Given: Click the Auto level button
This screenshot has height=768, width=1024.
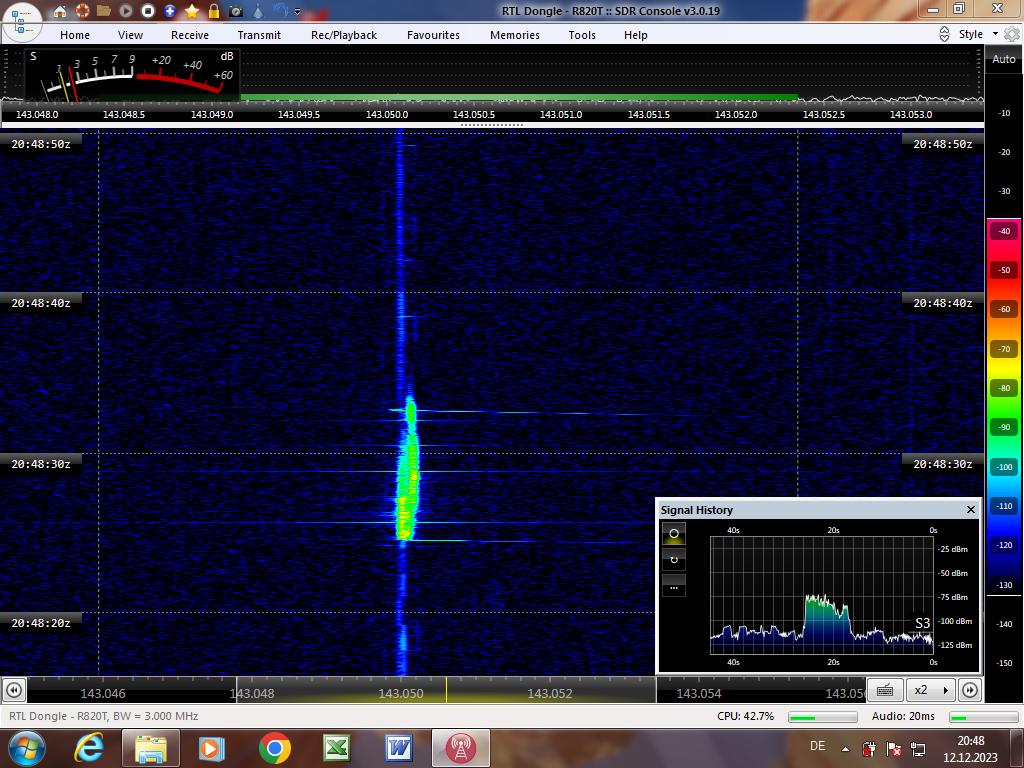Looking at the screenshot, I should point(1004,59).
